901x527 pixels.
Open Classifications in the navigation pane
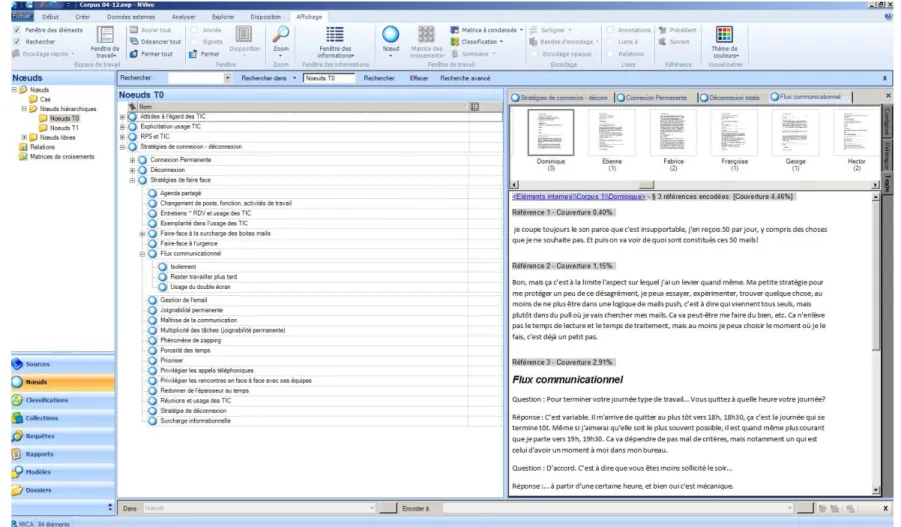[x=63, y=400]
